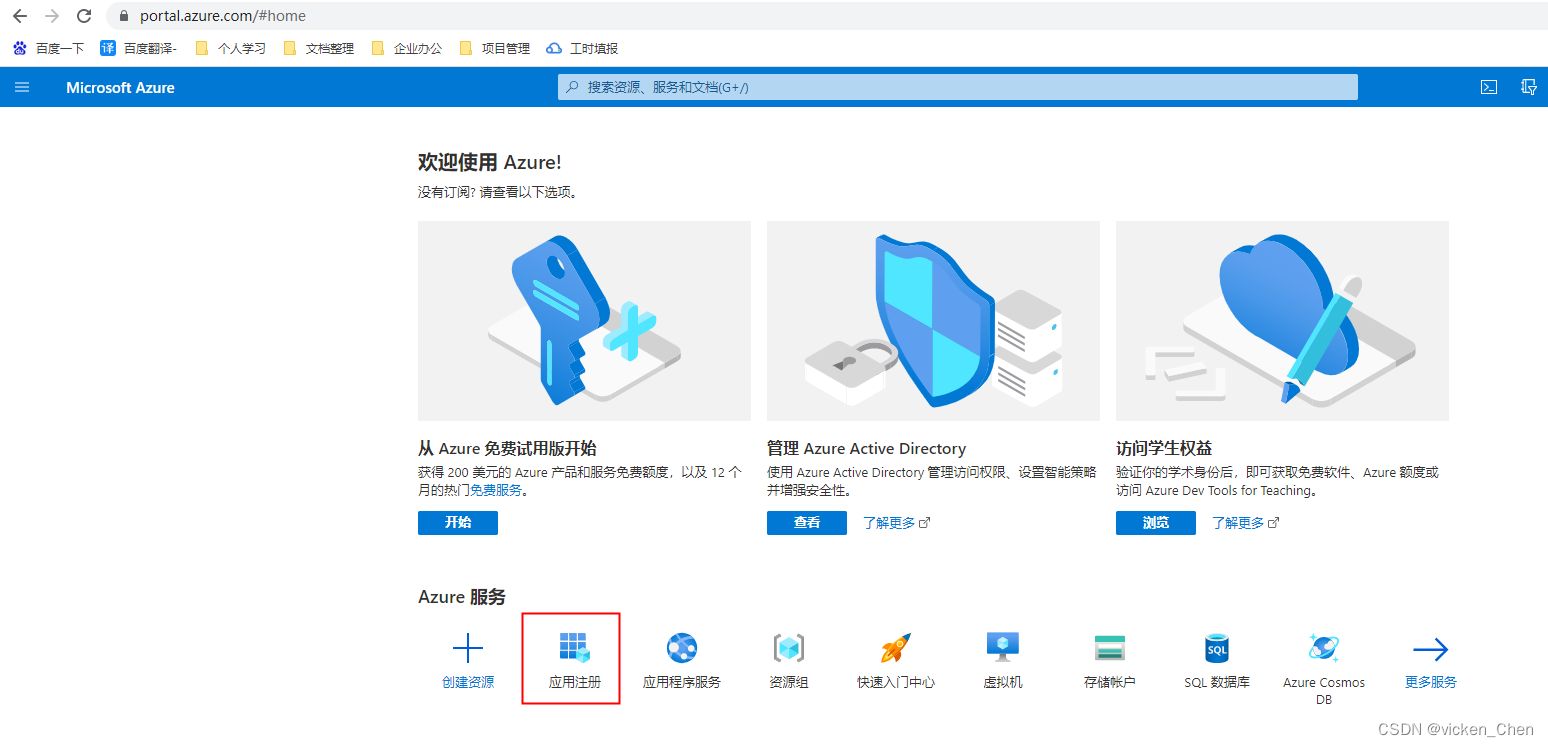This screenshot has height=747, width=1548.
Task: Click the 访问学生权益 heading
Action: pos(1164,449)
